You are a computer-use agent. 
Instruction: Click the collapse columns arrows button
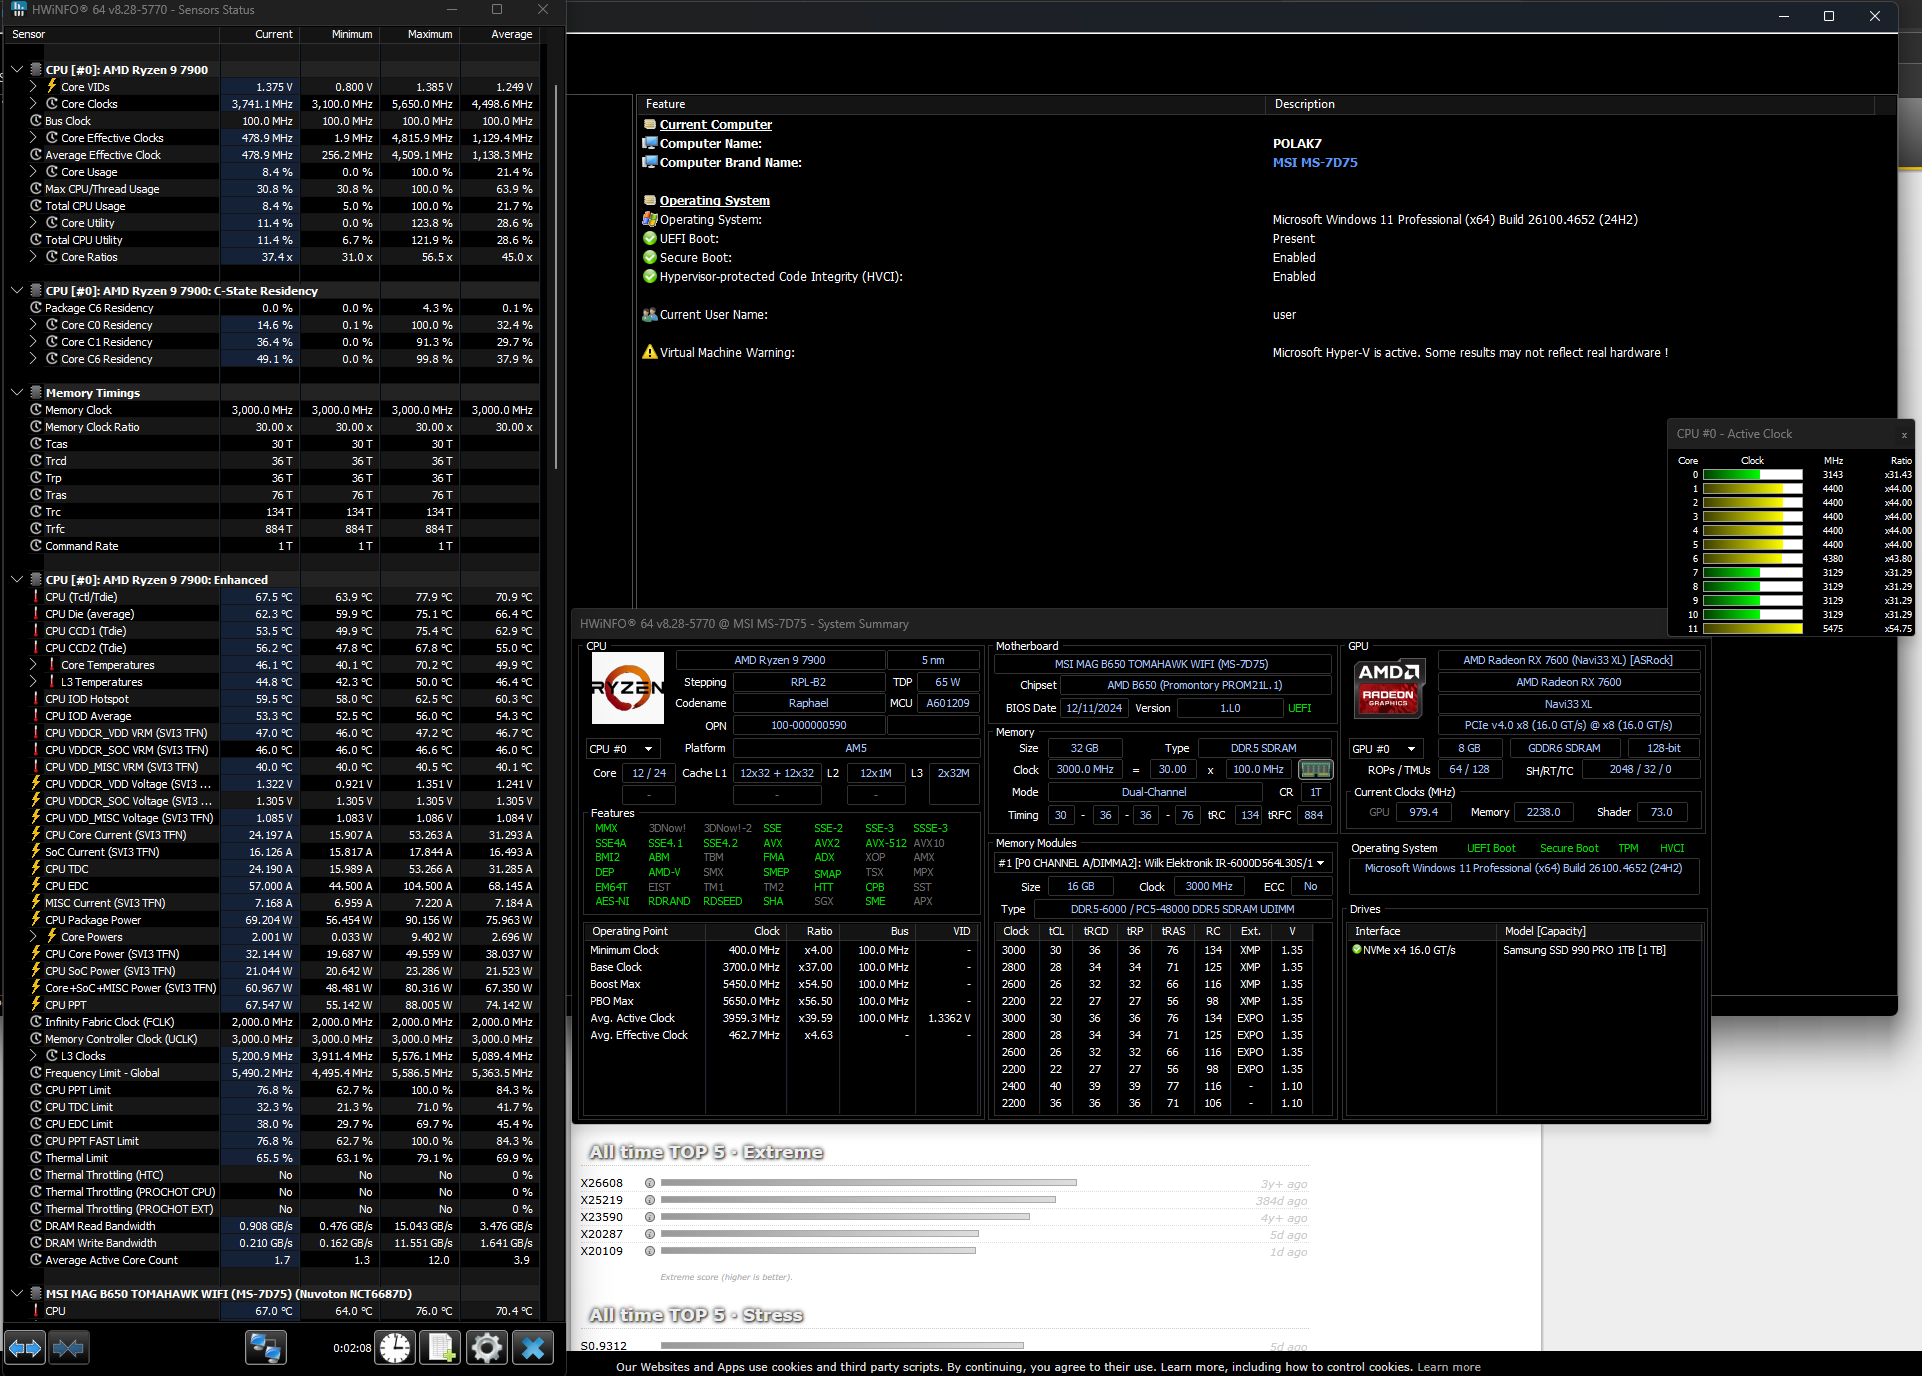click(68, 1348)
